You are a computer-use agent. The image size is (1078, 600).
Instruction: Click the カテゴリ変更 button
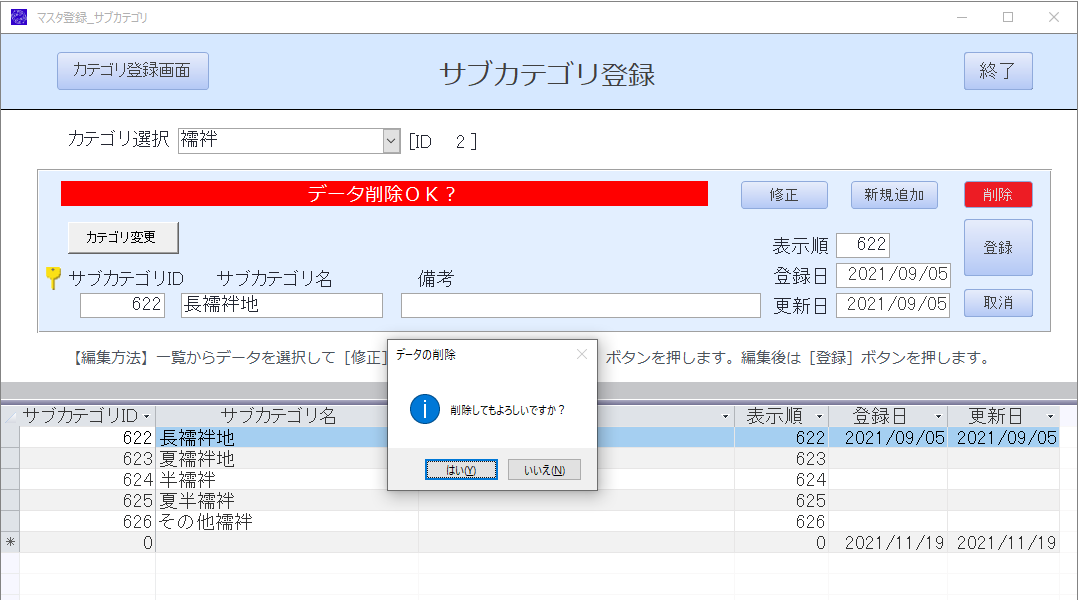tap(123, 238)
